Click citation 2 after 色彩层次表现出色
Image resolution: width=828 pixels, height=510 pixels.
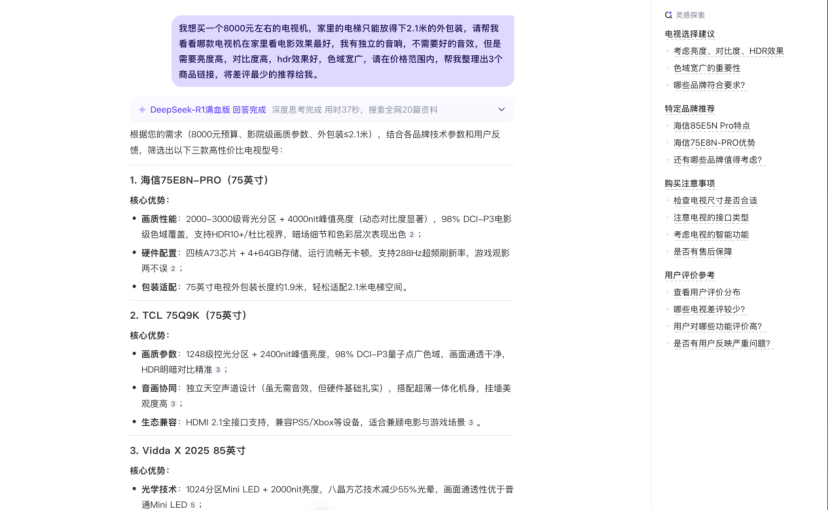click(x=411, y=234)
